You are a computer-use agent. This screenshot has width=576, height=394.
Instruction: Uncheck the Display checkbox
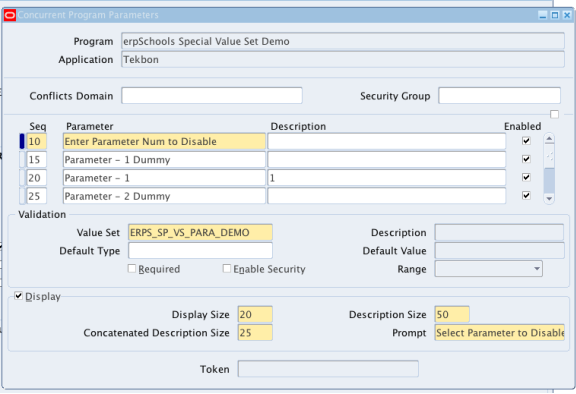(18, 296)
